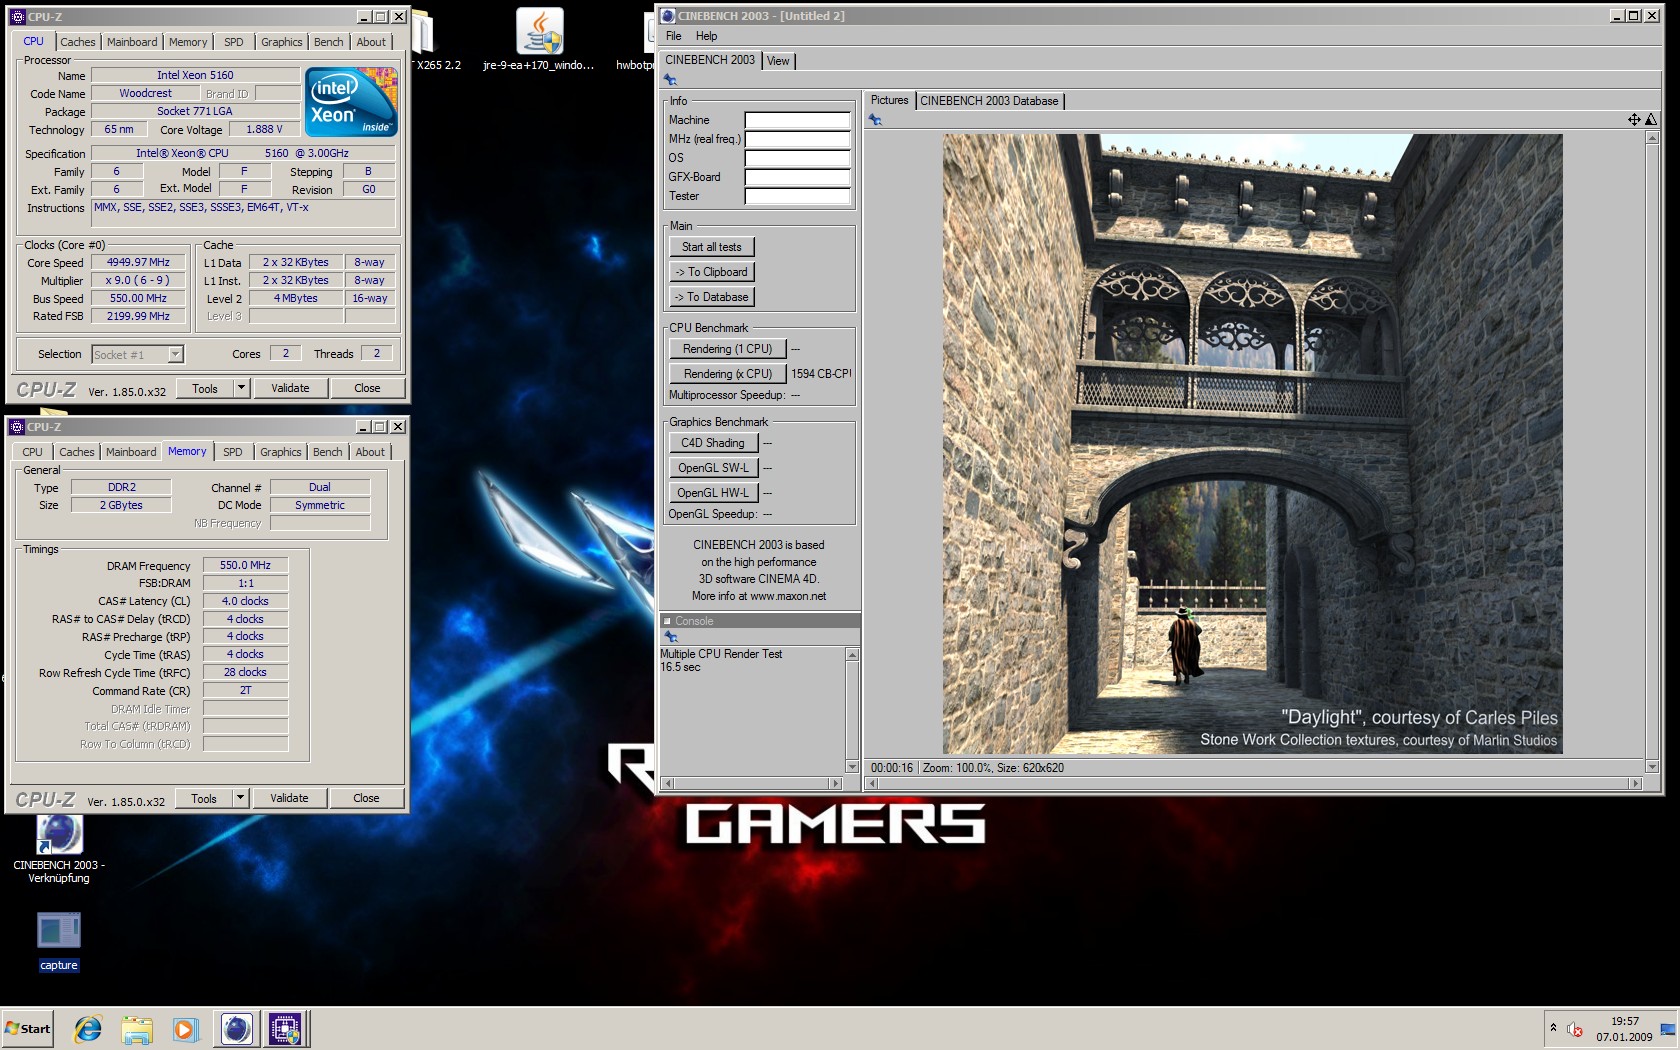Screen dimensions: 1680x1050
Task: Click the Tools button in the CPU-Z processor window
Action: tap(205, 388)
